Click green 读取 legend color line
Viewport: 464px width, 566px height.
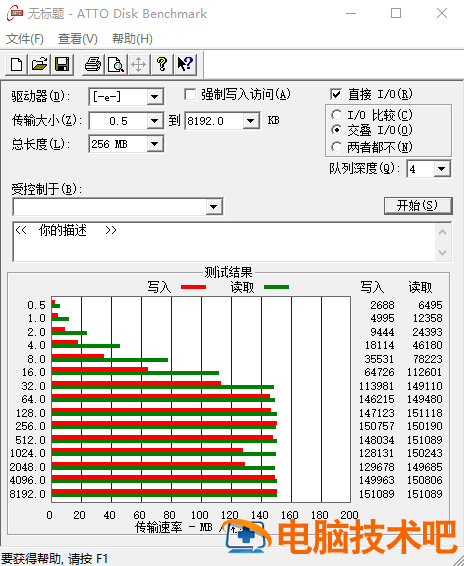(276, 287)
